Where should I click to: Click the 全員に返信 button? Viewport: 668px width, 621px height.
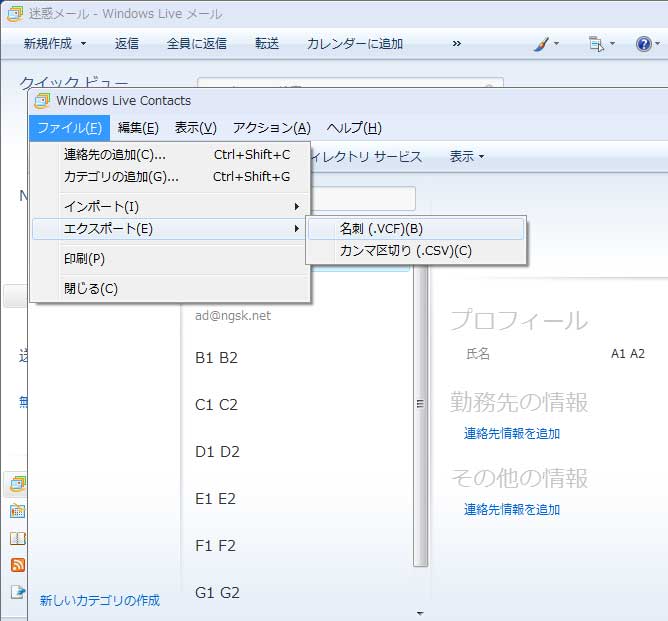(x=196, y=44)
